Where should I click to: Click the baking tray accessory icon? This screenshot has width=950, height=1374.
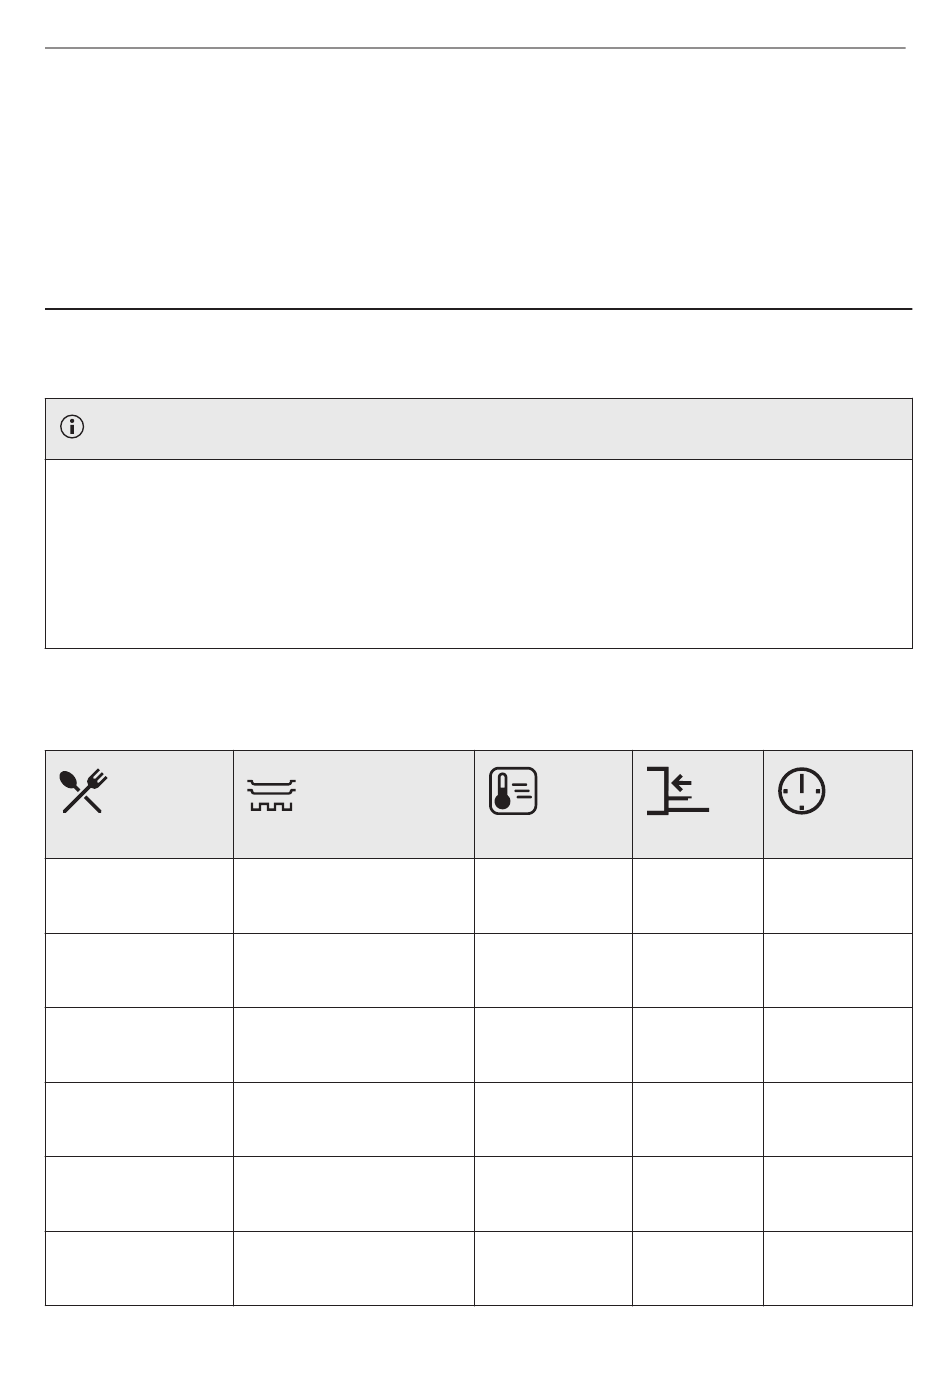point(270,797)
